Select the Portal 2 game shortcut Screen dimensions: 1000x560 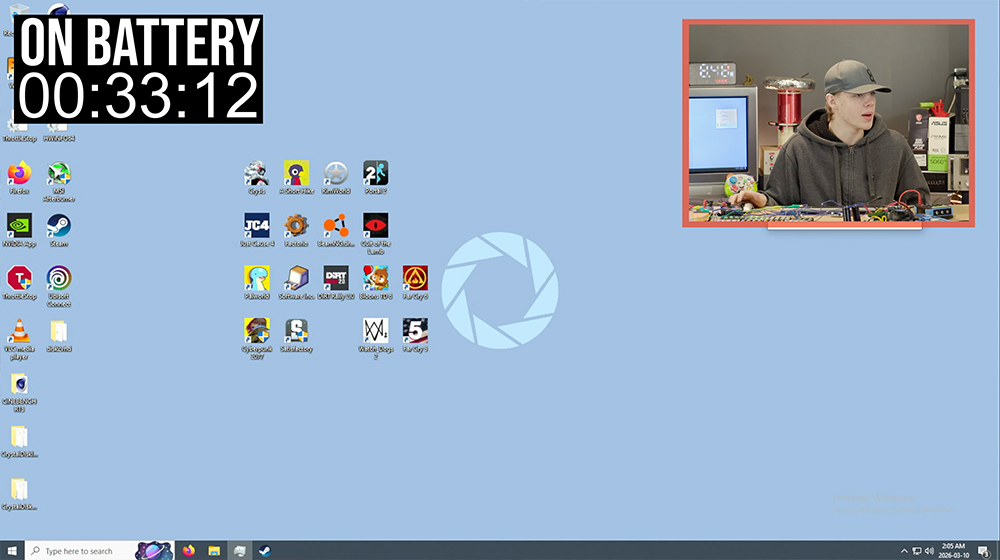tap(375, 173)
